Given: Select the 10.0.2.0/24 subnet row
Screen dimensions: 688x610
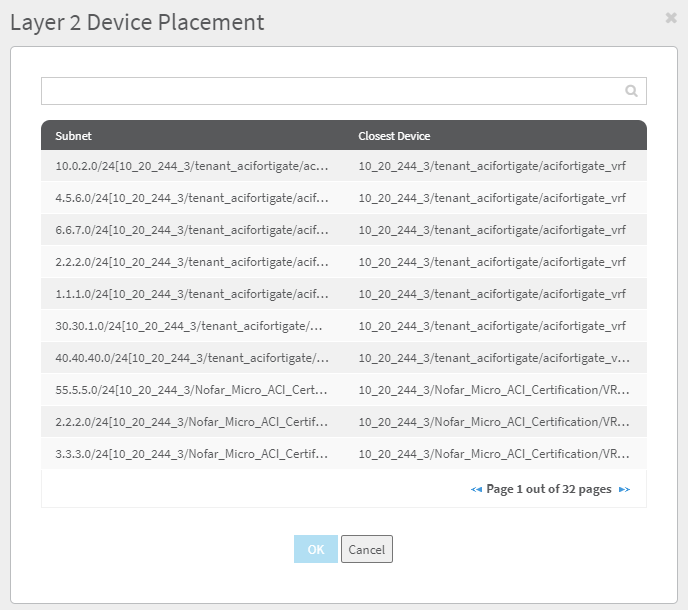Looking at the screenshot, I should pyautogui.click(x=191, y=166).
